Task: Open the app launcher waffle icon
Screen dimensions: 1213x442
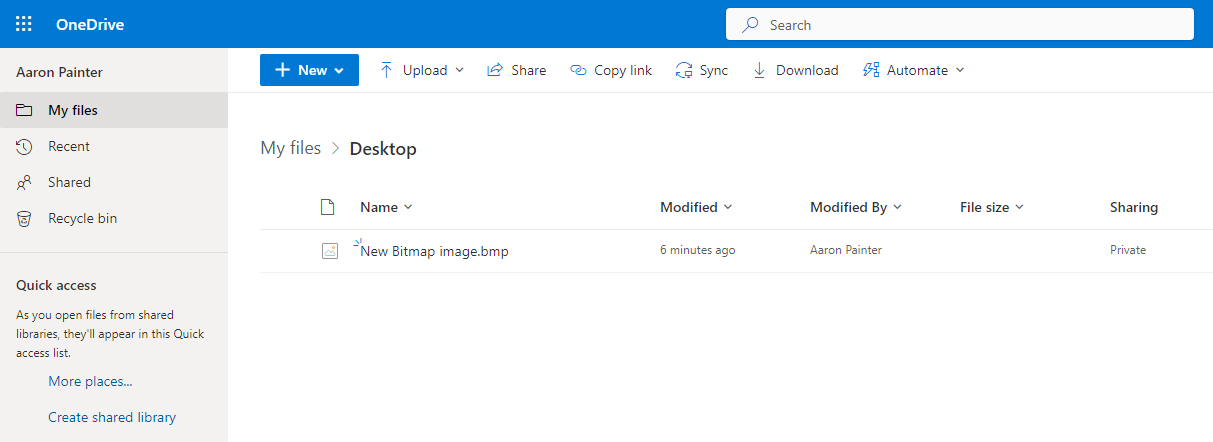Action: pos(24,24)
